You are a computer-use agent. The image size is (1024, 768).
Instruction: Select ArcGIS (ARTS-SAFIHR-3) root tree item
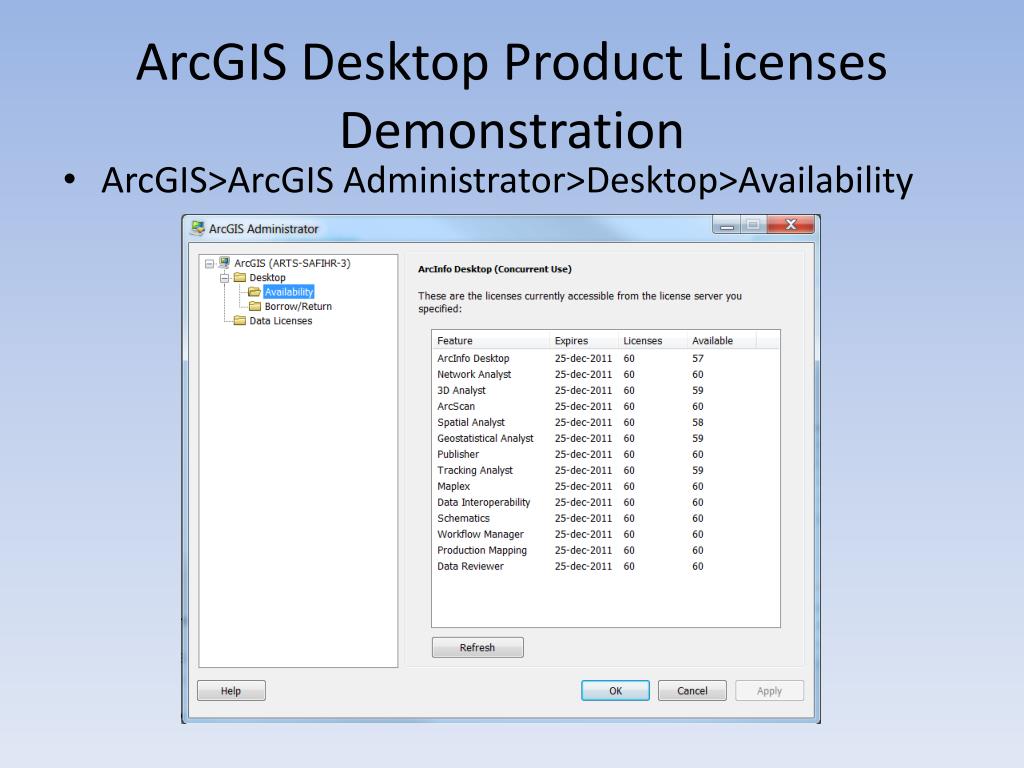tap(292, 263)
